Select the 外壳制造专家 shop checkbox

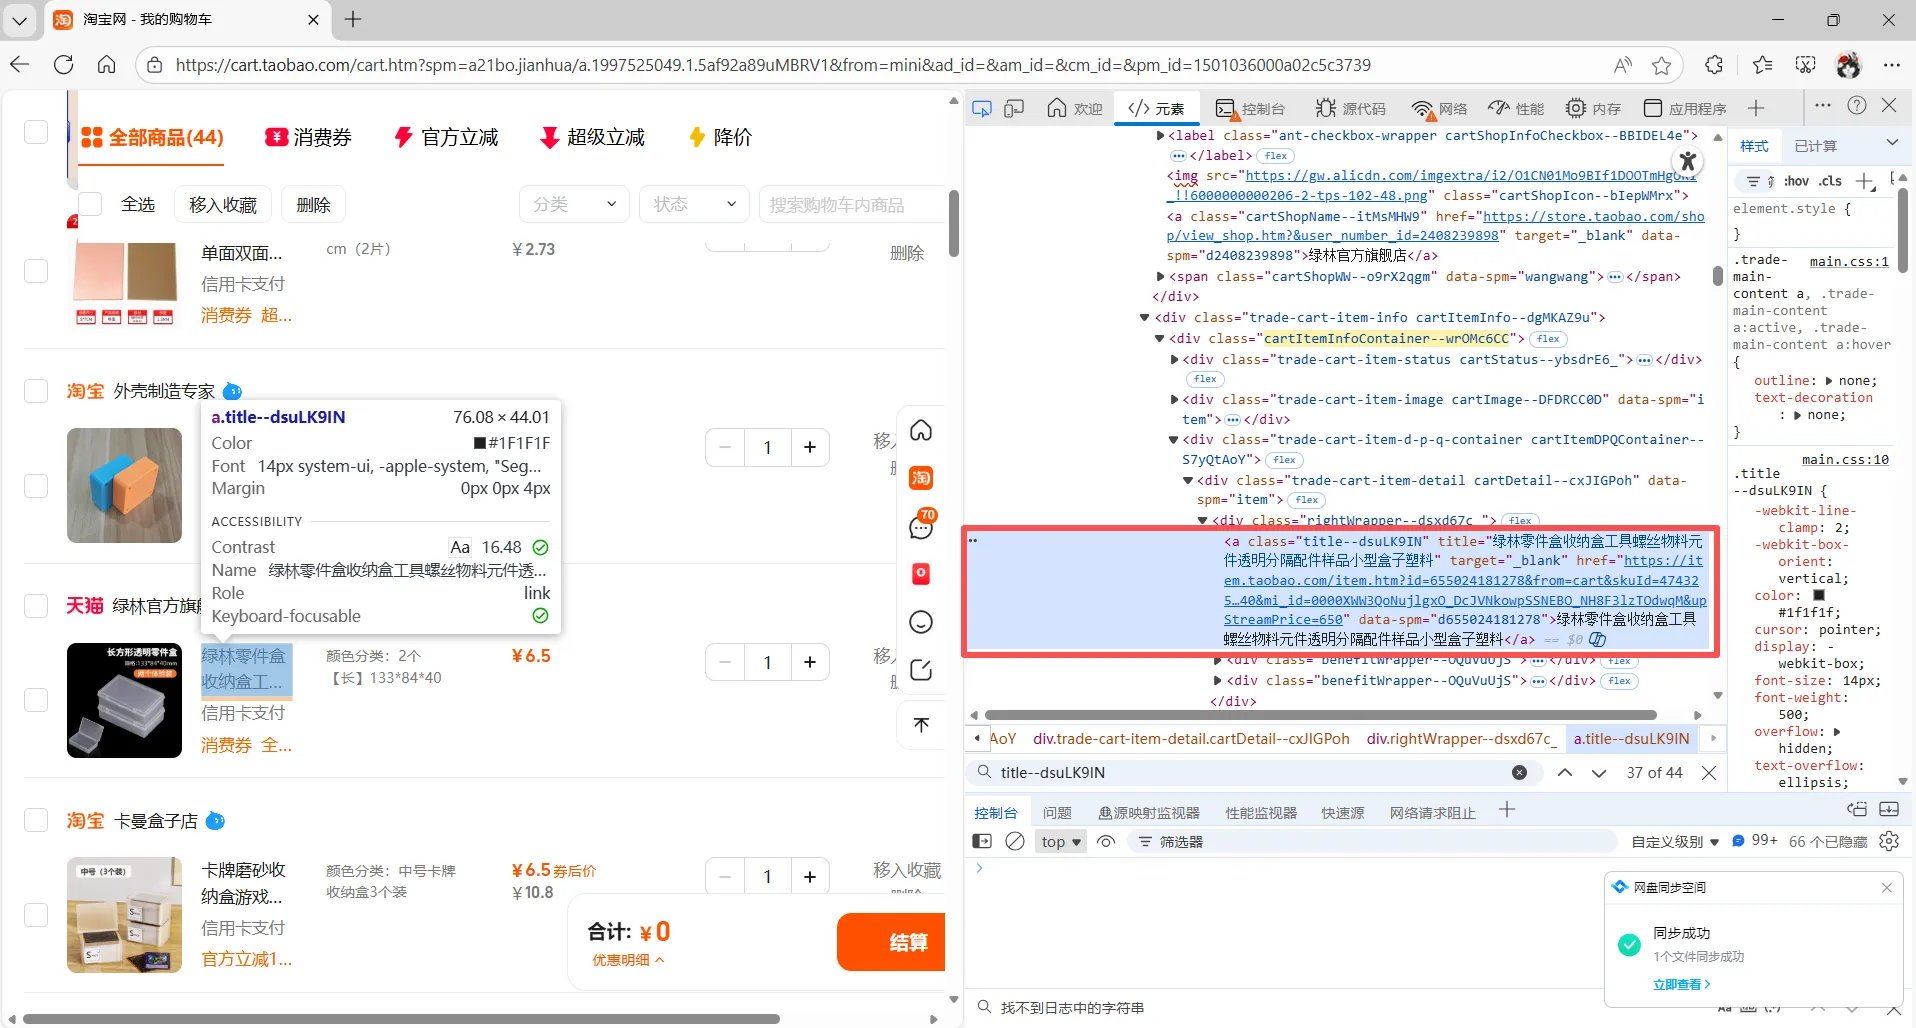(36, 391)
